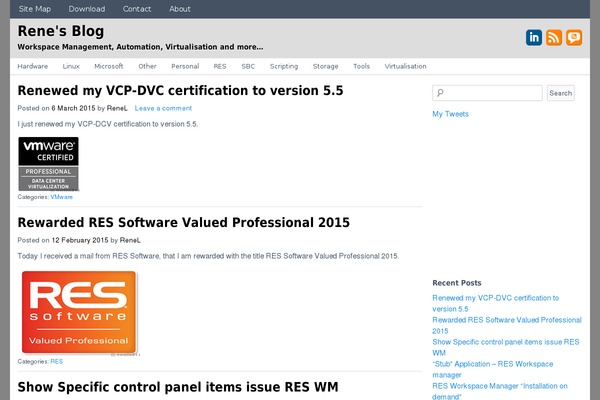Select the Linux category
600x400 pixels.
point(71,66)
